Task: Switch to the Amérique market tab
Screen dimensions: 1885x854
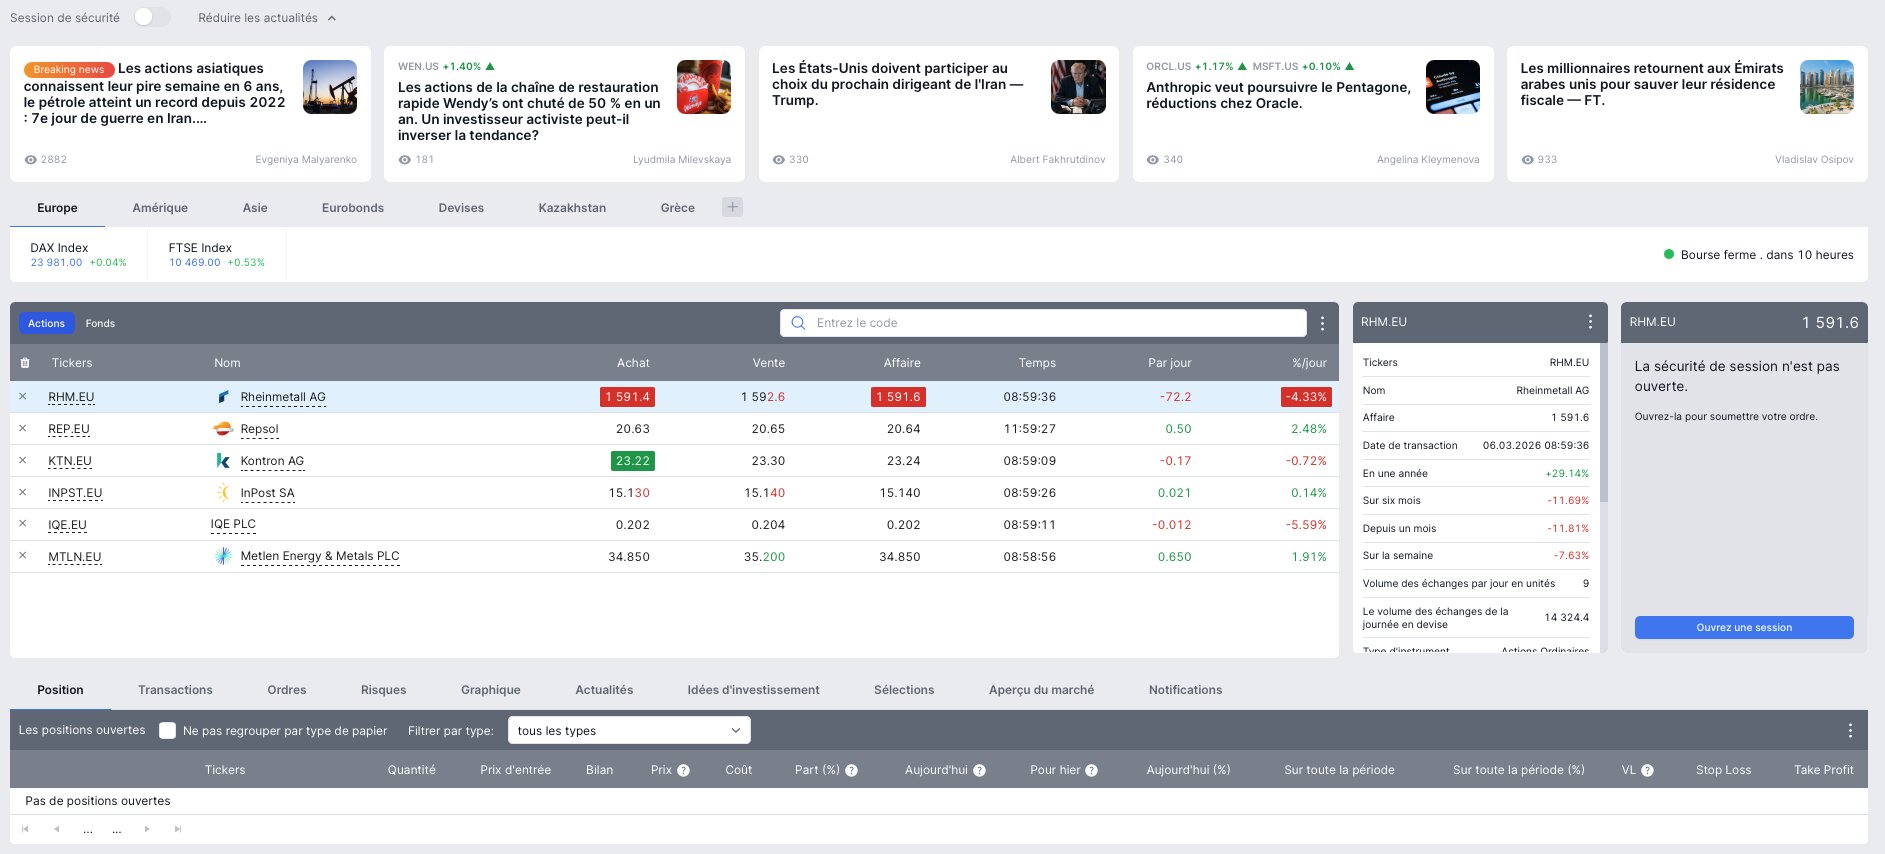Action: point(160,208)
